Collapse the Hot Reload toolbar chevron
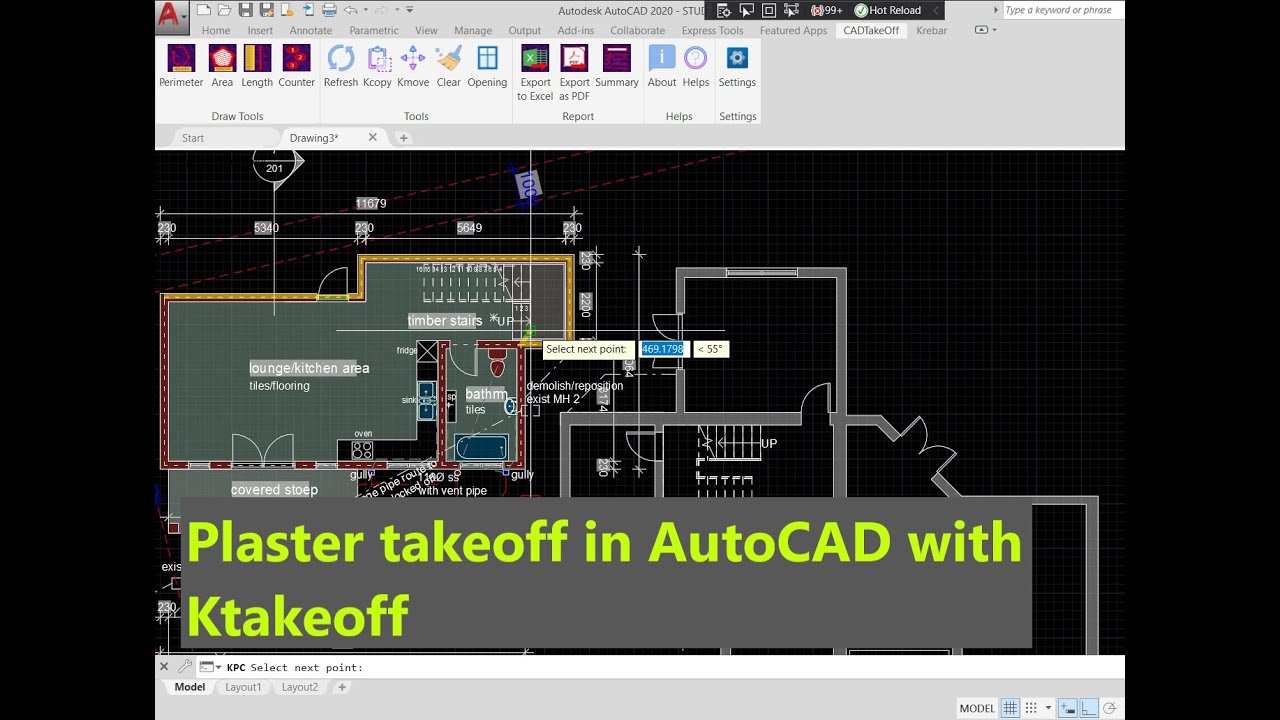The width and height of the screenshot is (1280, 720). (936, 10)
